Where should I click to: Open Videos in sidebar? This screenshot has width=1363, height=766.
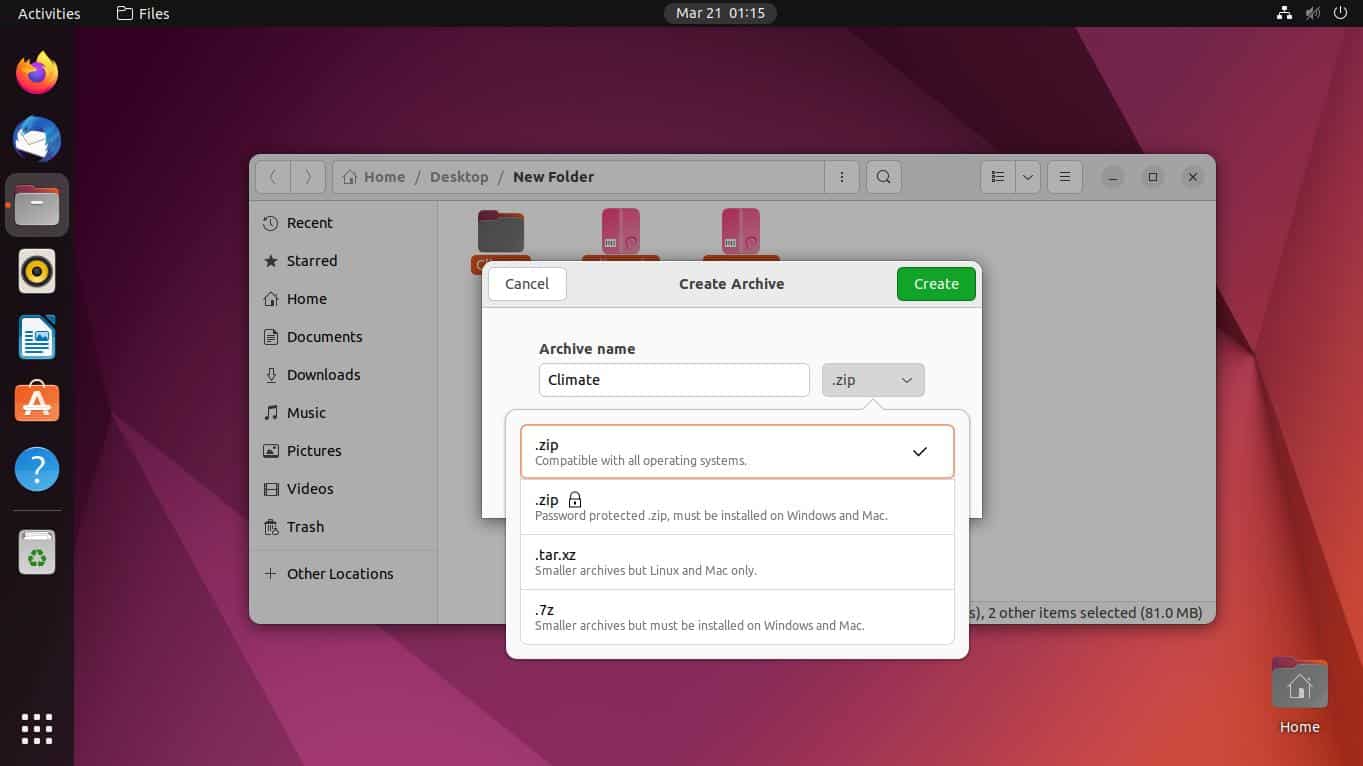343,489
